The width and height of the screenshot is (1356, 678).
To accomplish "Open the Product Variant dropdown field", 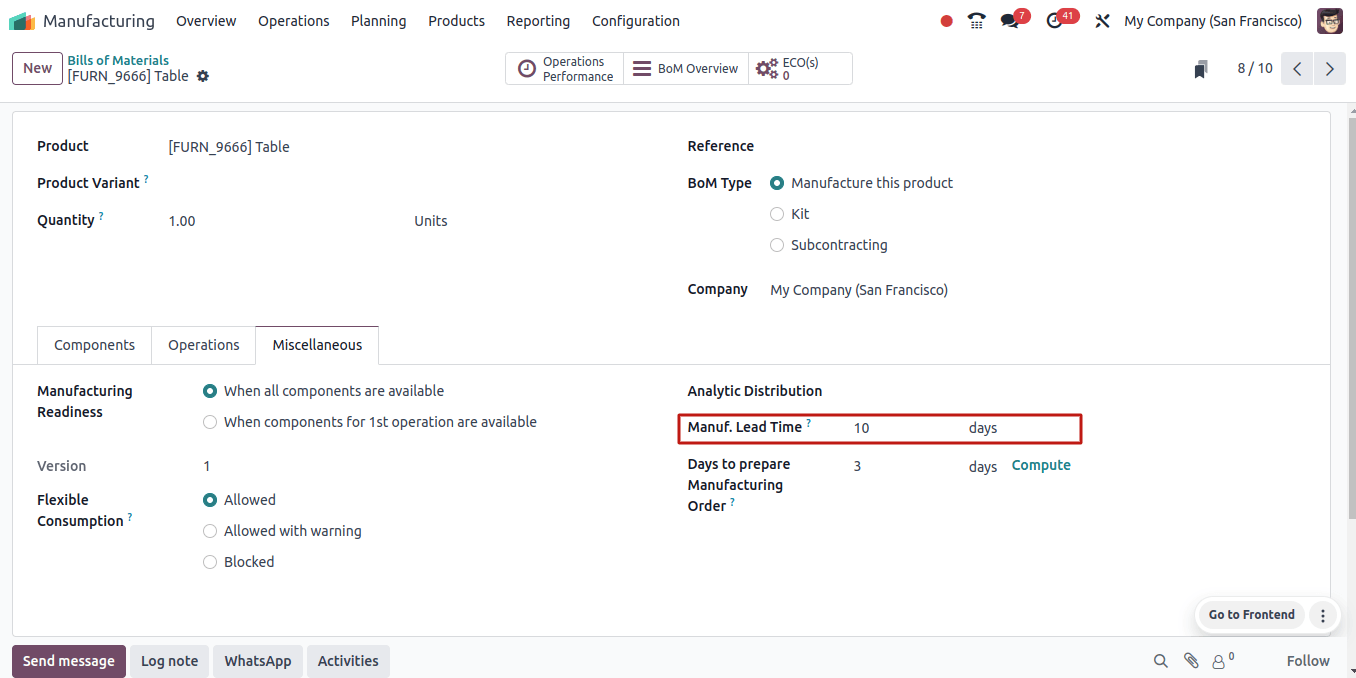I will click(412, 184).
